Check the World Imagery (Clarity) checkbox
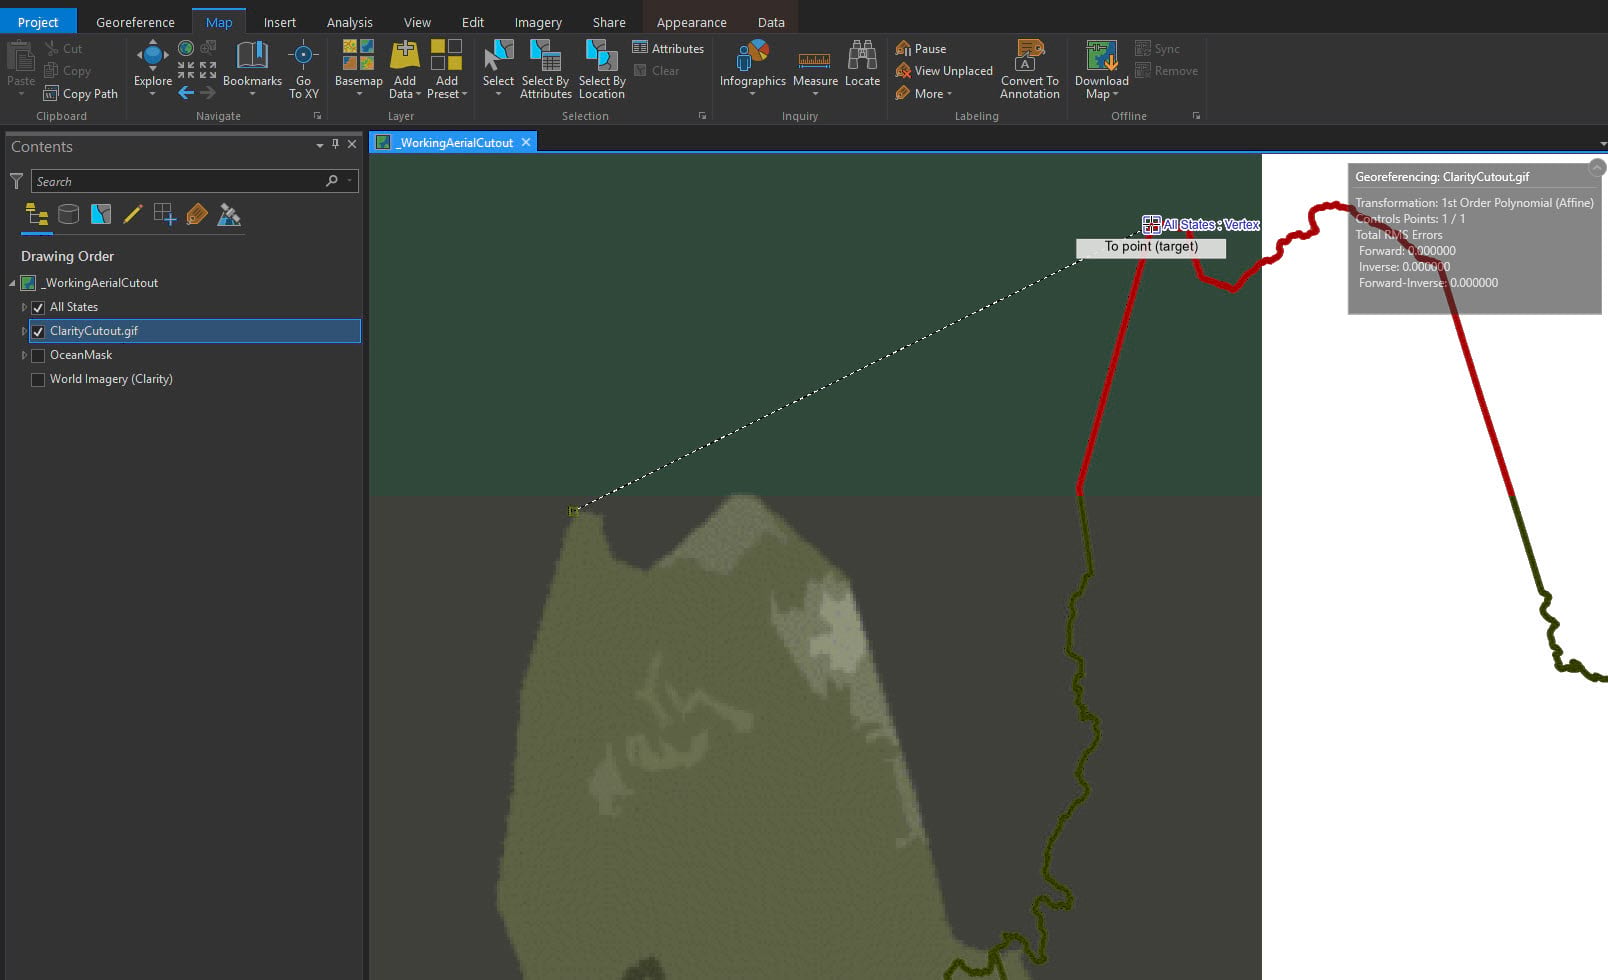Viewport: 1608px width, 980px height. point(38,379)
